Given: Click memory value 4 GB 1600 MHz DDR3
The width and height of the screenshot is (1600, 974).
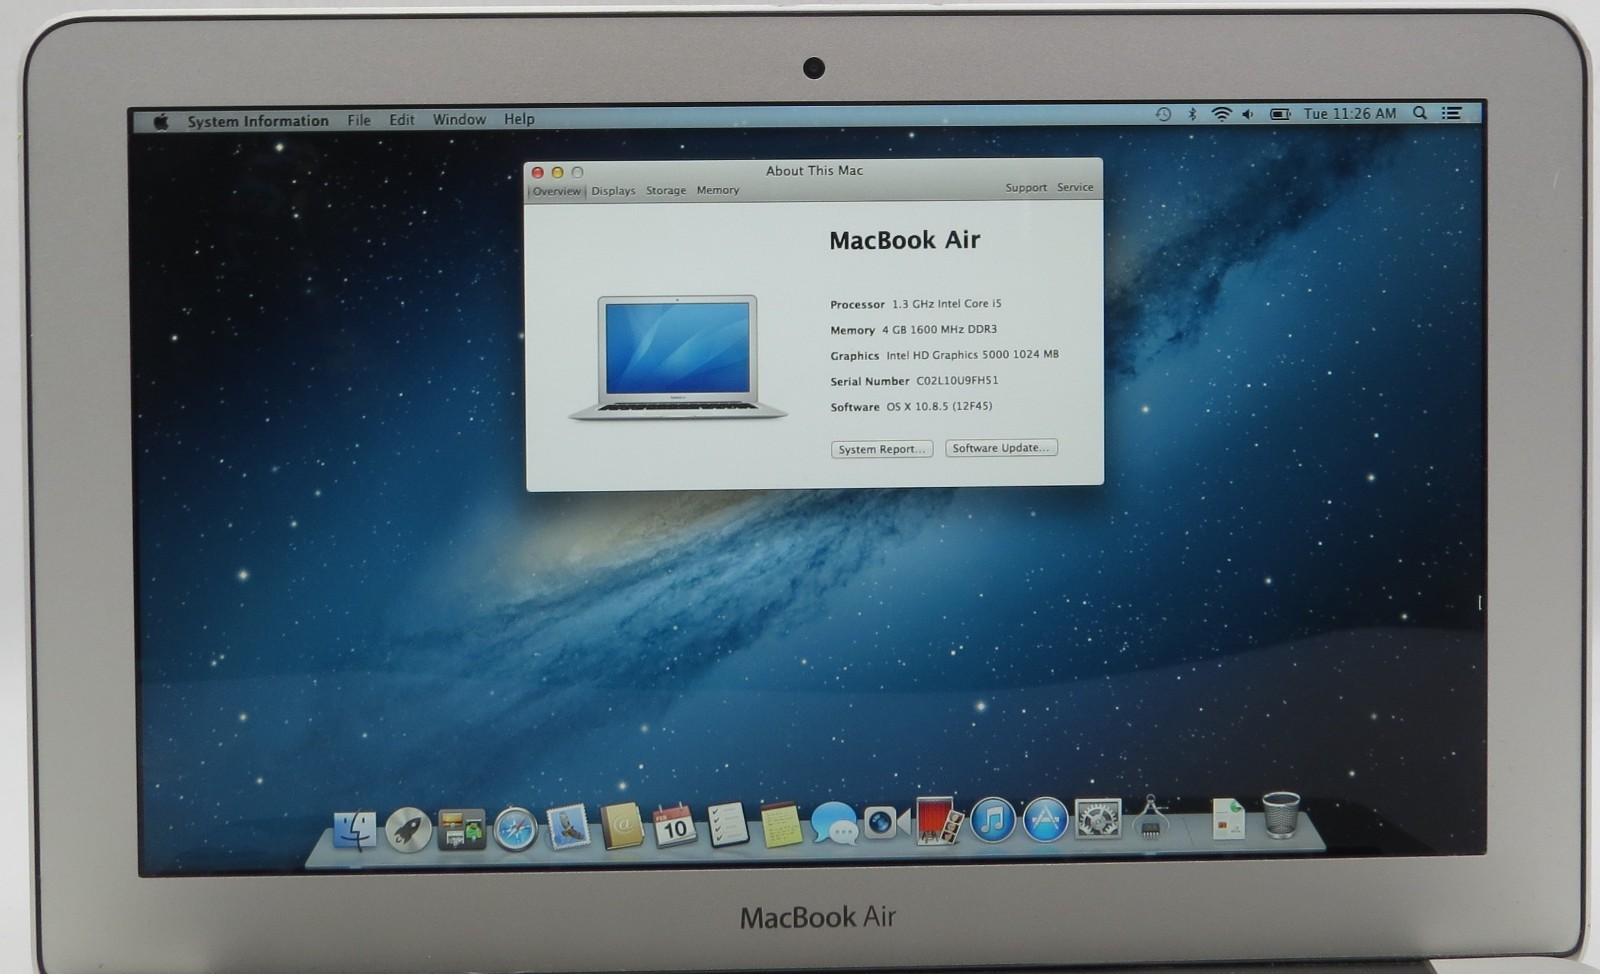Looking at the screenshot, I should pyautogui.click(x=939, y=330).
